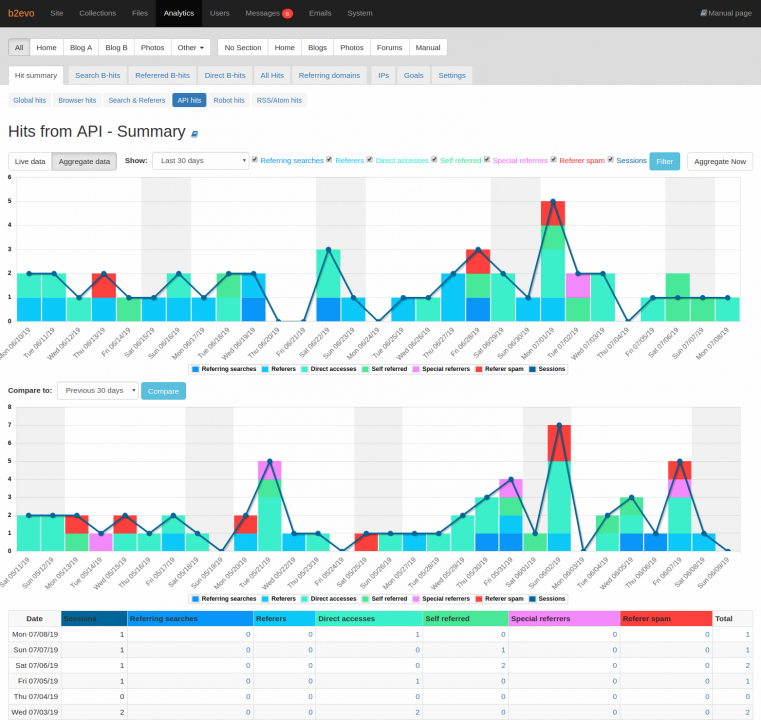Open the Files menu
Image resolution: width=761 pixels, height=720 pixels.
coord(140,13)
